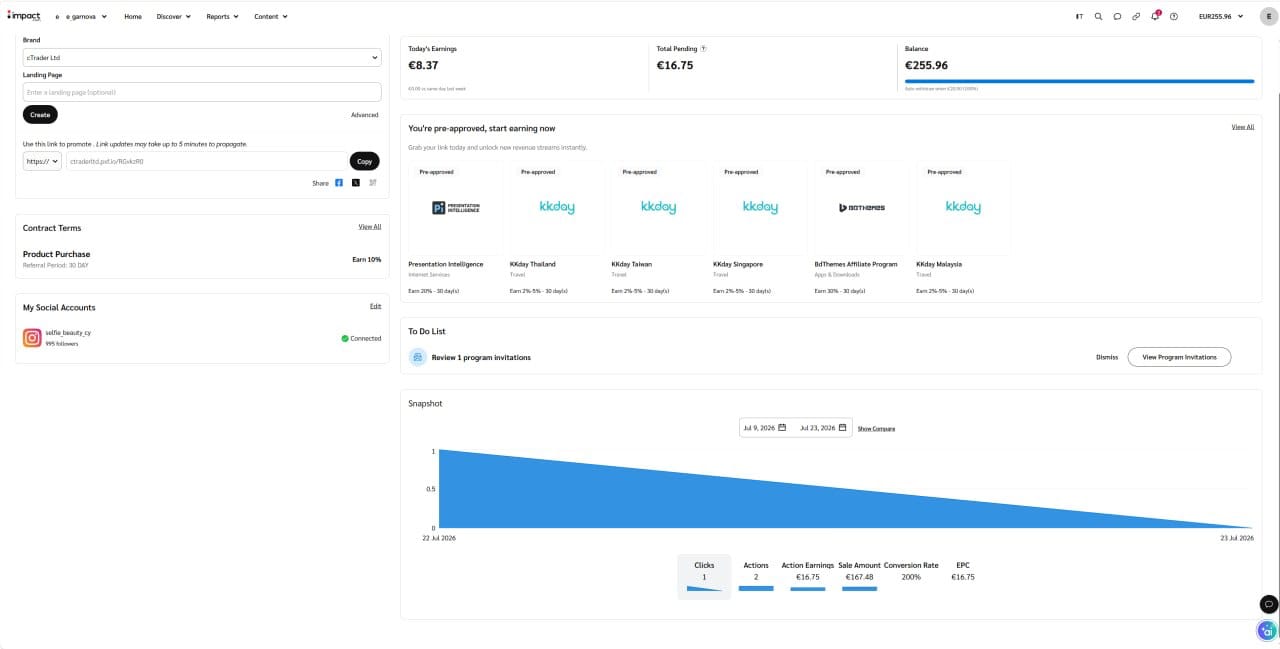
Task: Open the help question mark icon
Action: [x=1174, y=16]
